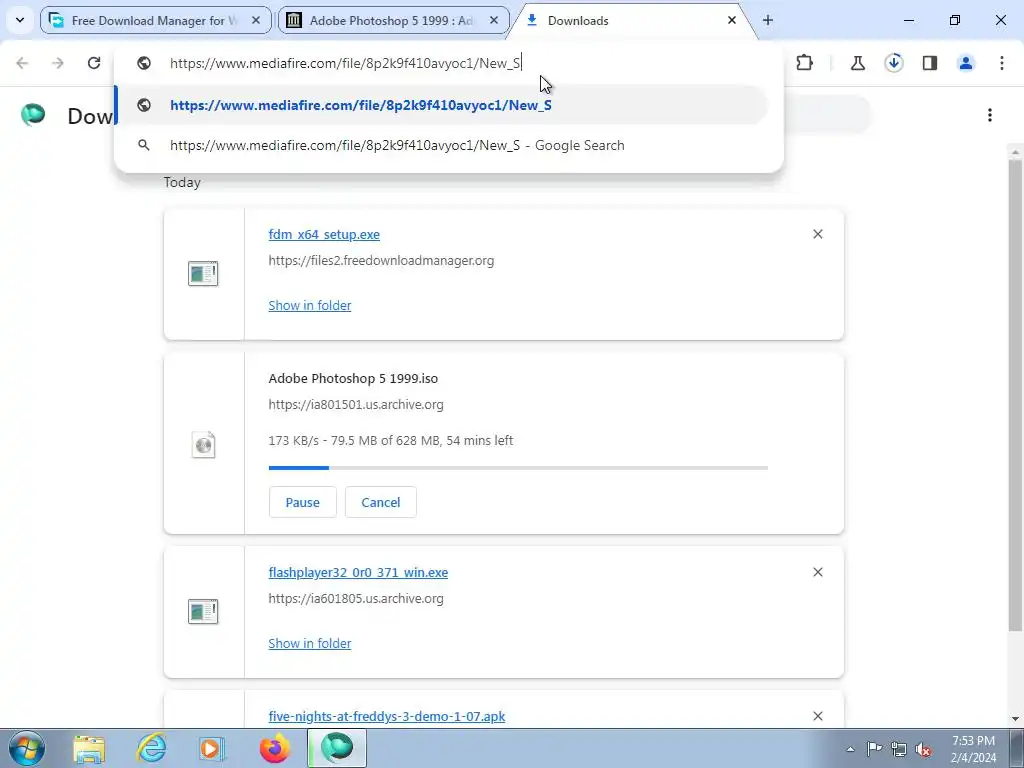The image size is (1024, 768).
Task: Open flashplayer32_0r0_371_win.exe file link
Action: tap(358, 573)
